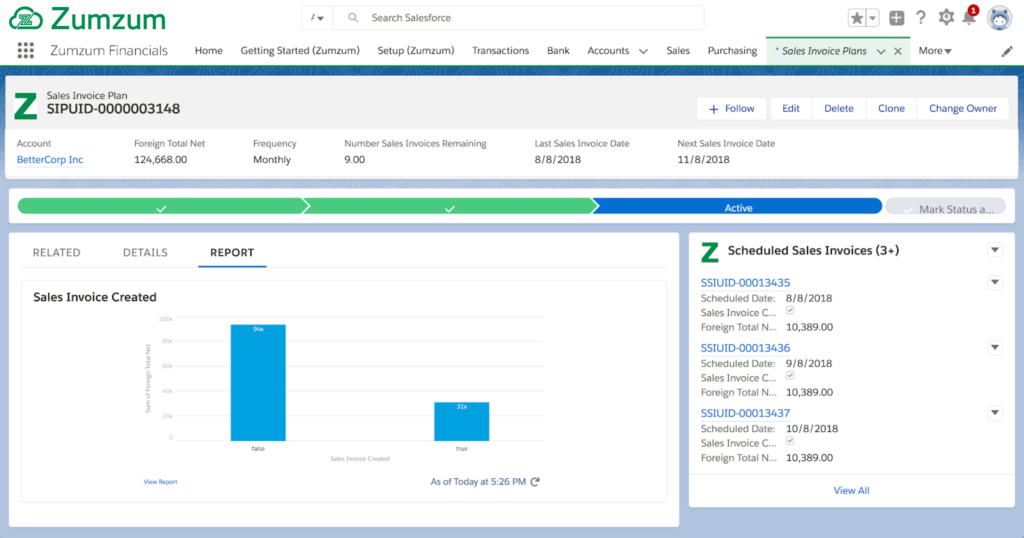
Task: Open the BetterCorp Inc account link
Action: 50,159
